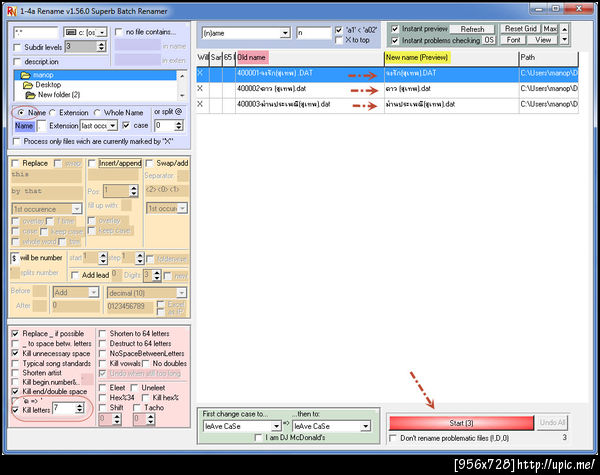Adjust the 'or split @' spinner
The image size is (600, 475).
[x=178, y=126]
